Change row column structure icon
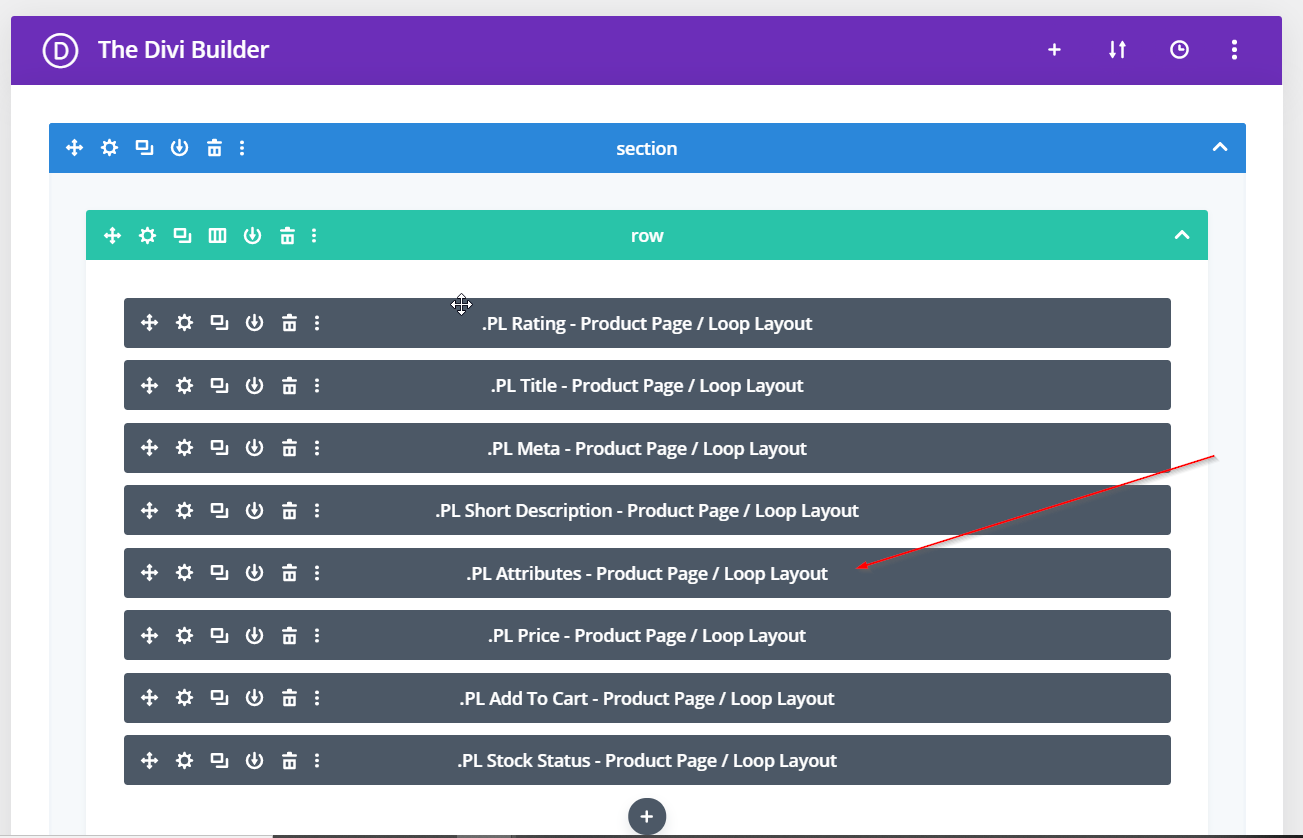The height and width of the screenshot is (838, 1303). point(217,236)
